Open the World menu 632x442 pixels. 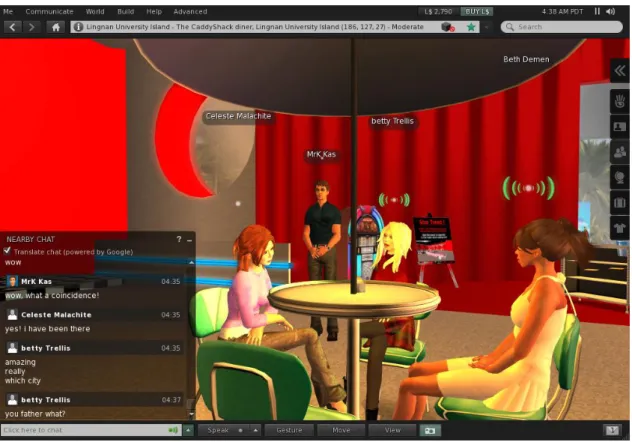point(95,11)
